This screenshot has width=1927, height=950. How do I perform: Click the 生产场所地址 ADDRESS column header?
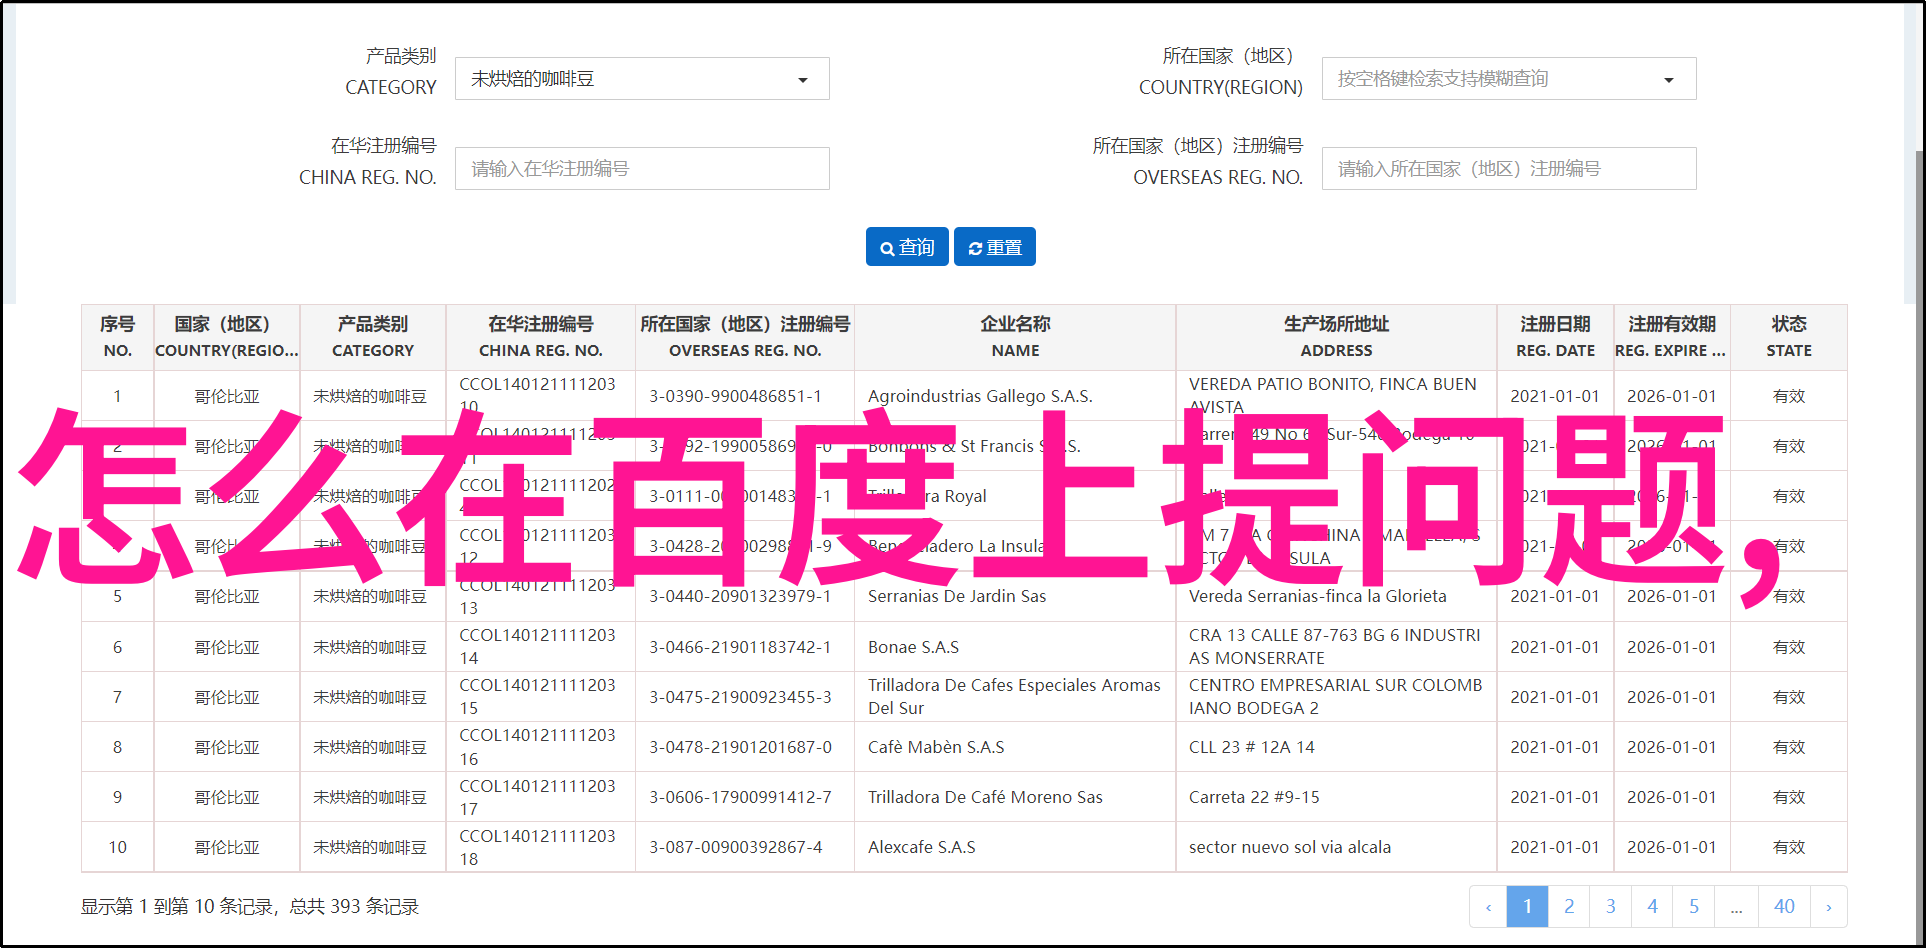(1337, 338)
